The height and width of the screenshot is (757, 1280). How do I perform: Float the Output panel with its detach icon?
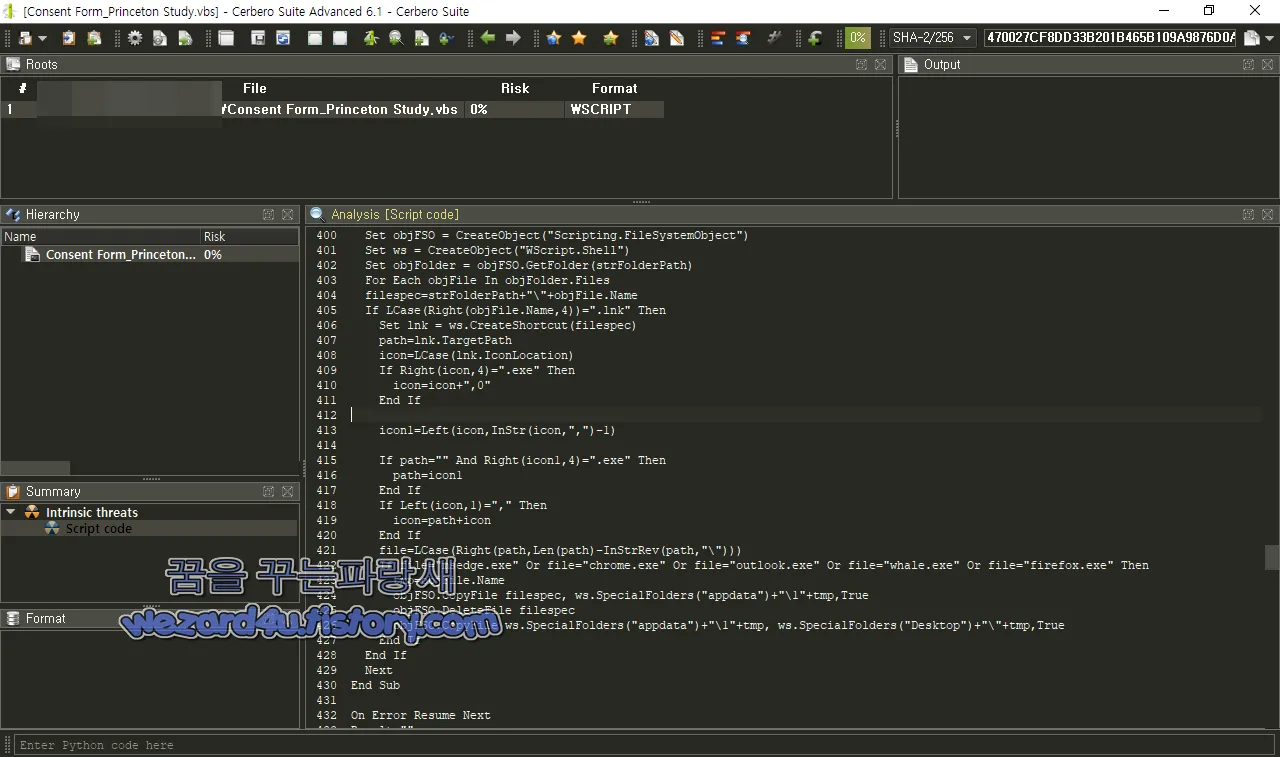tap(1249, 64)
